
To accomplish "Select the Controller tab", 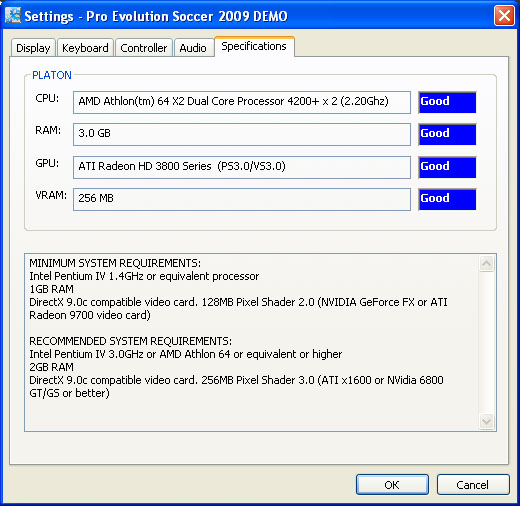I will 144,48.
